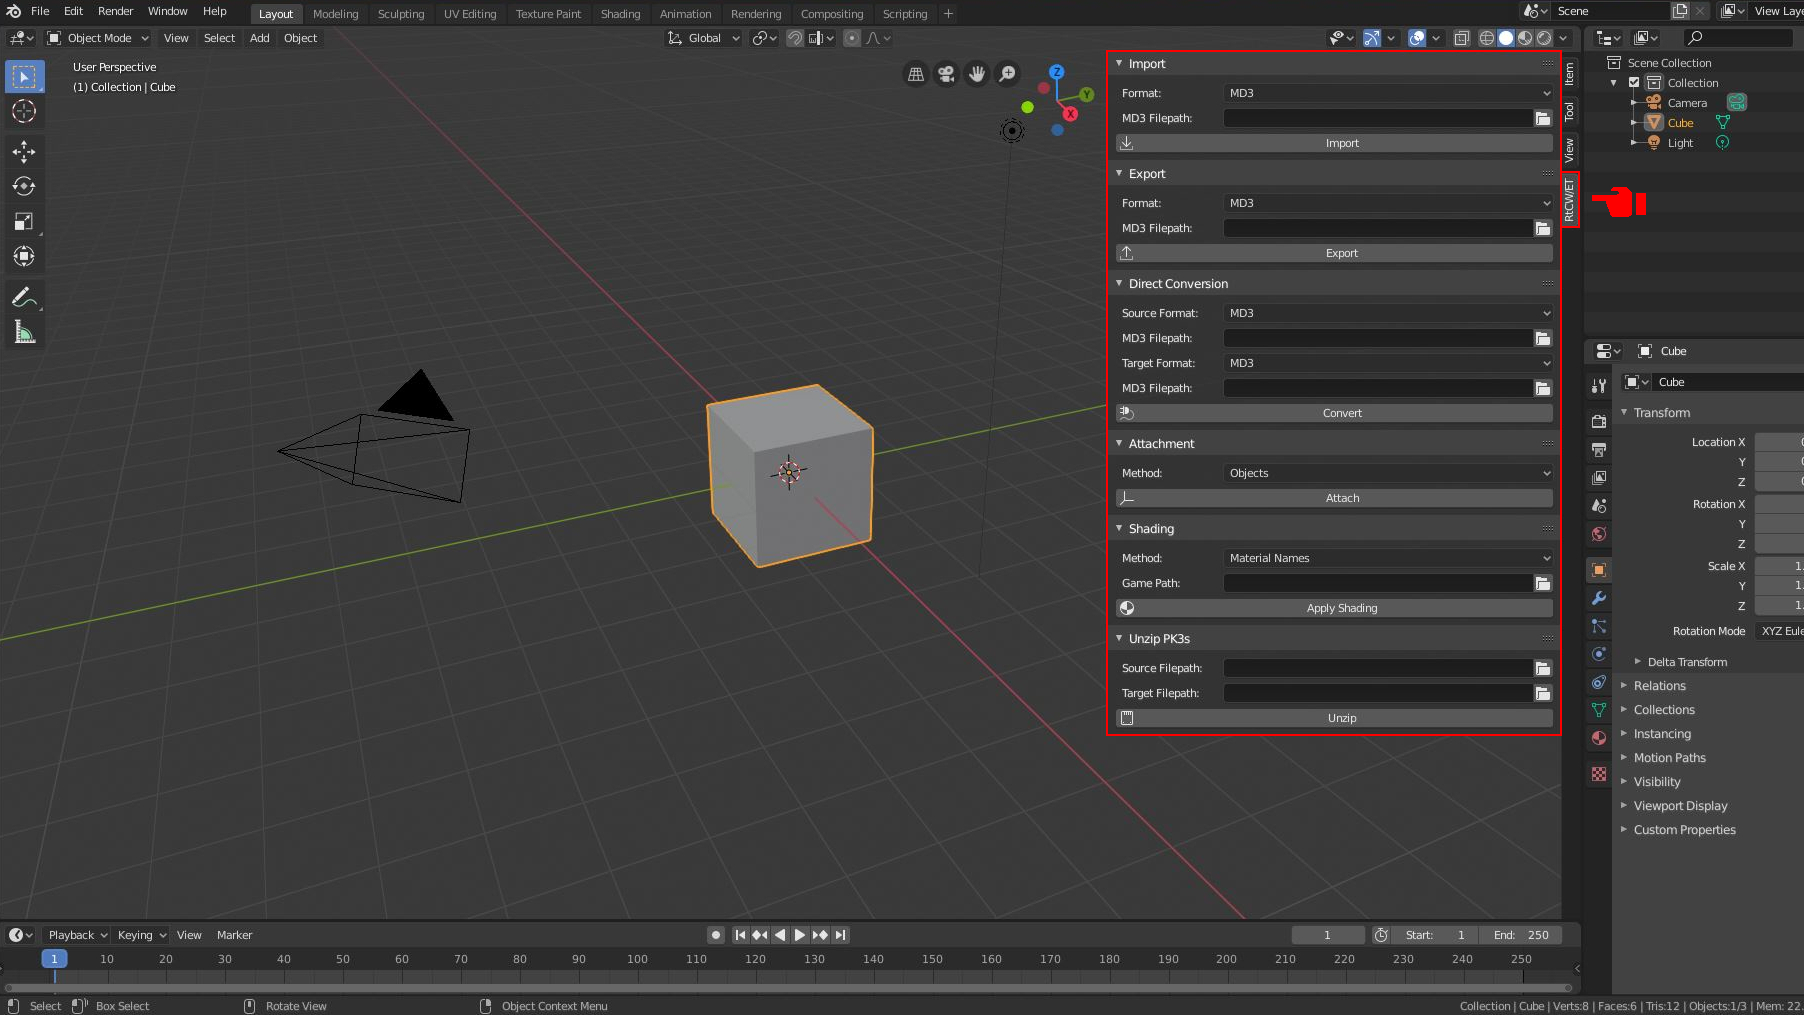Image resolution: width=1804 pixels, height=1015 pixels.
Task: Open the Attachment Method dropdown
Action: pos(1389,473)
